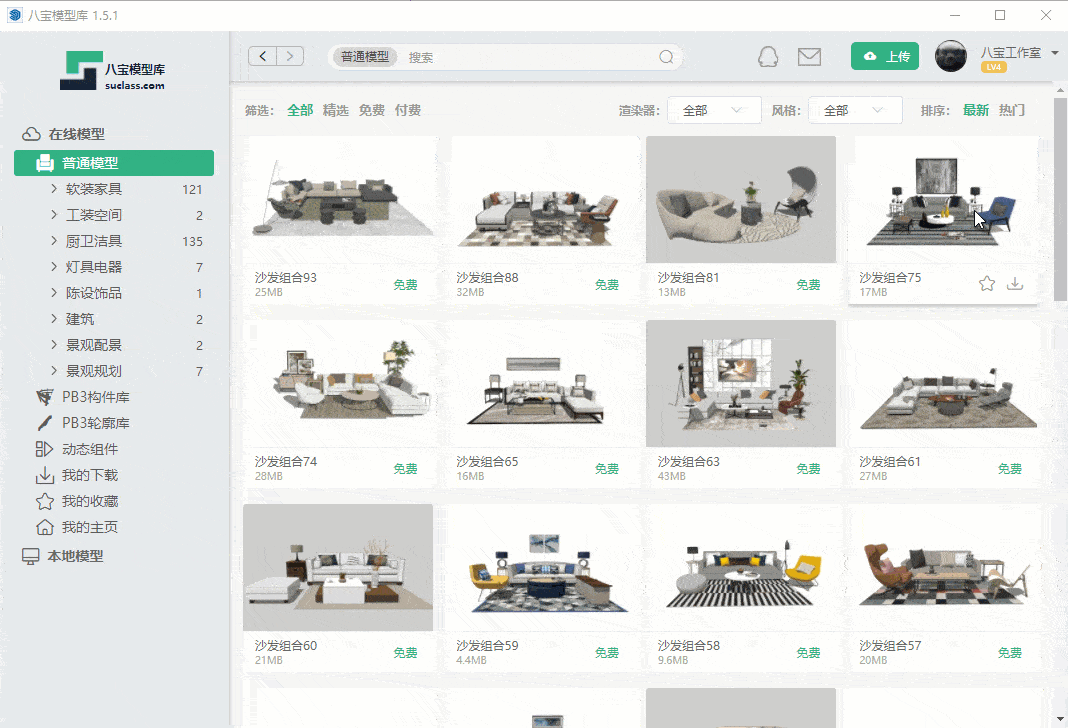Screen dimensions: 1068x728
Task: Sort models by 热门
Action: (1012, 110)
